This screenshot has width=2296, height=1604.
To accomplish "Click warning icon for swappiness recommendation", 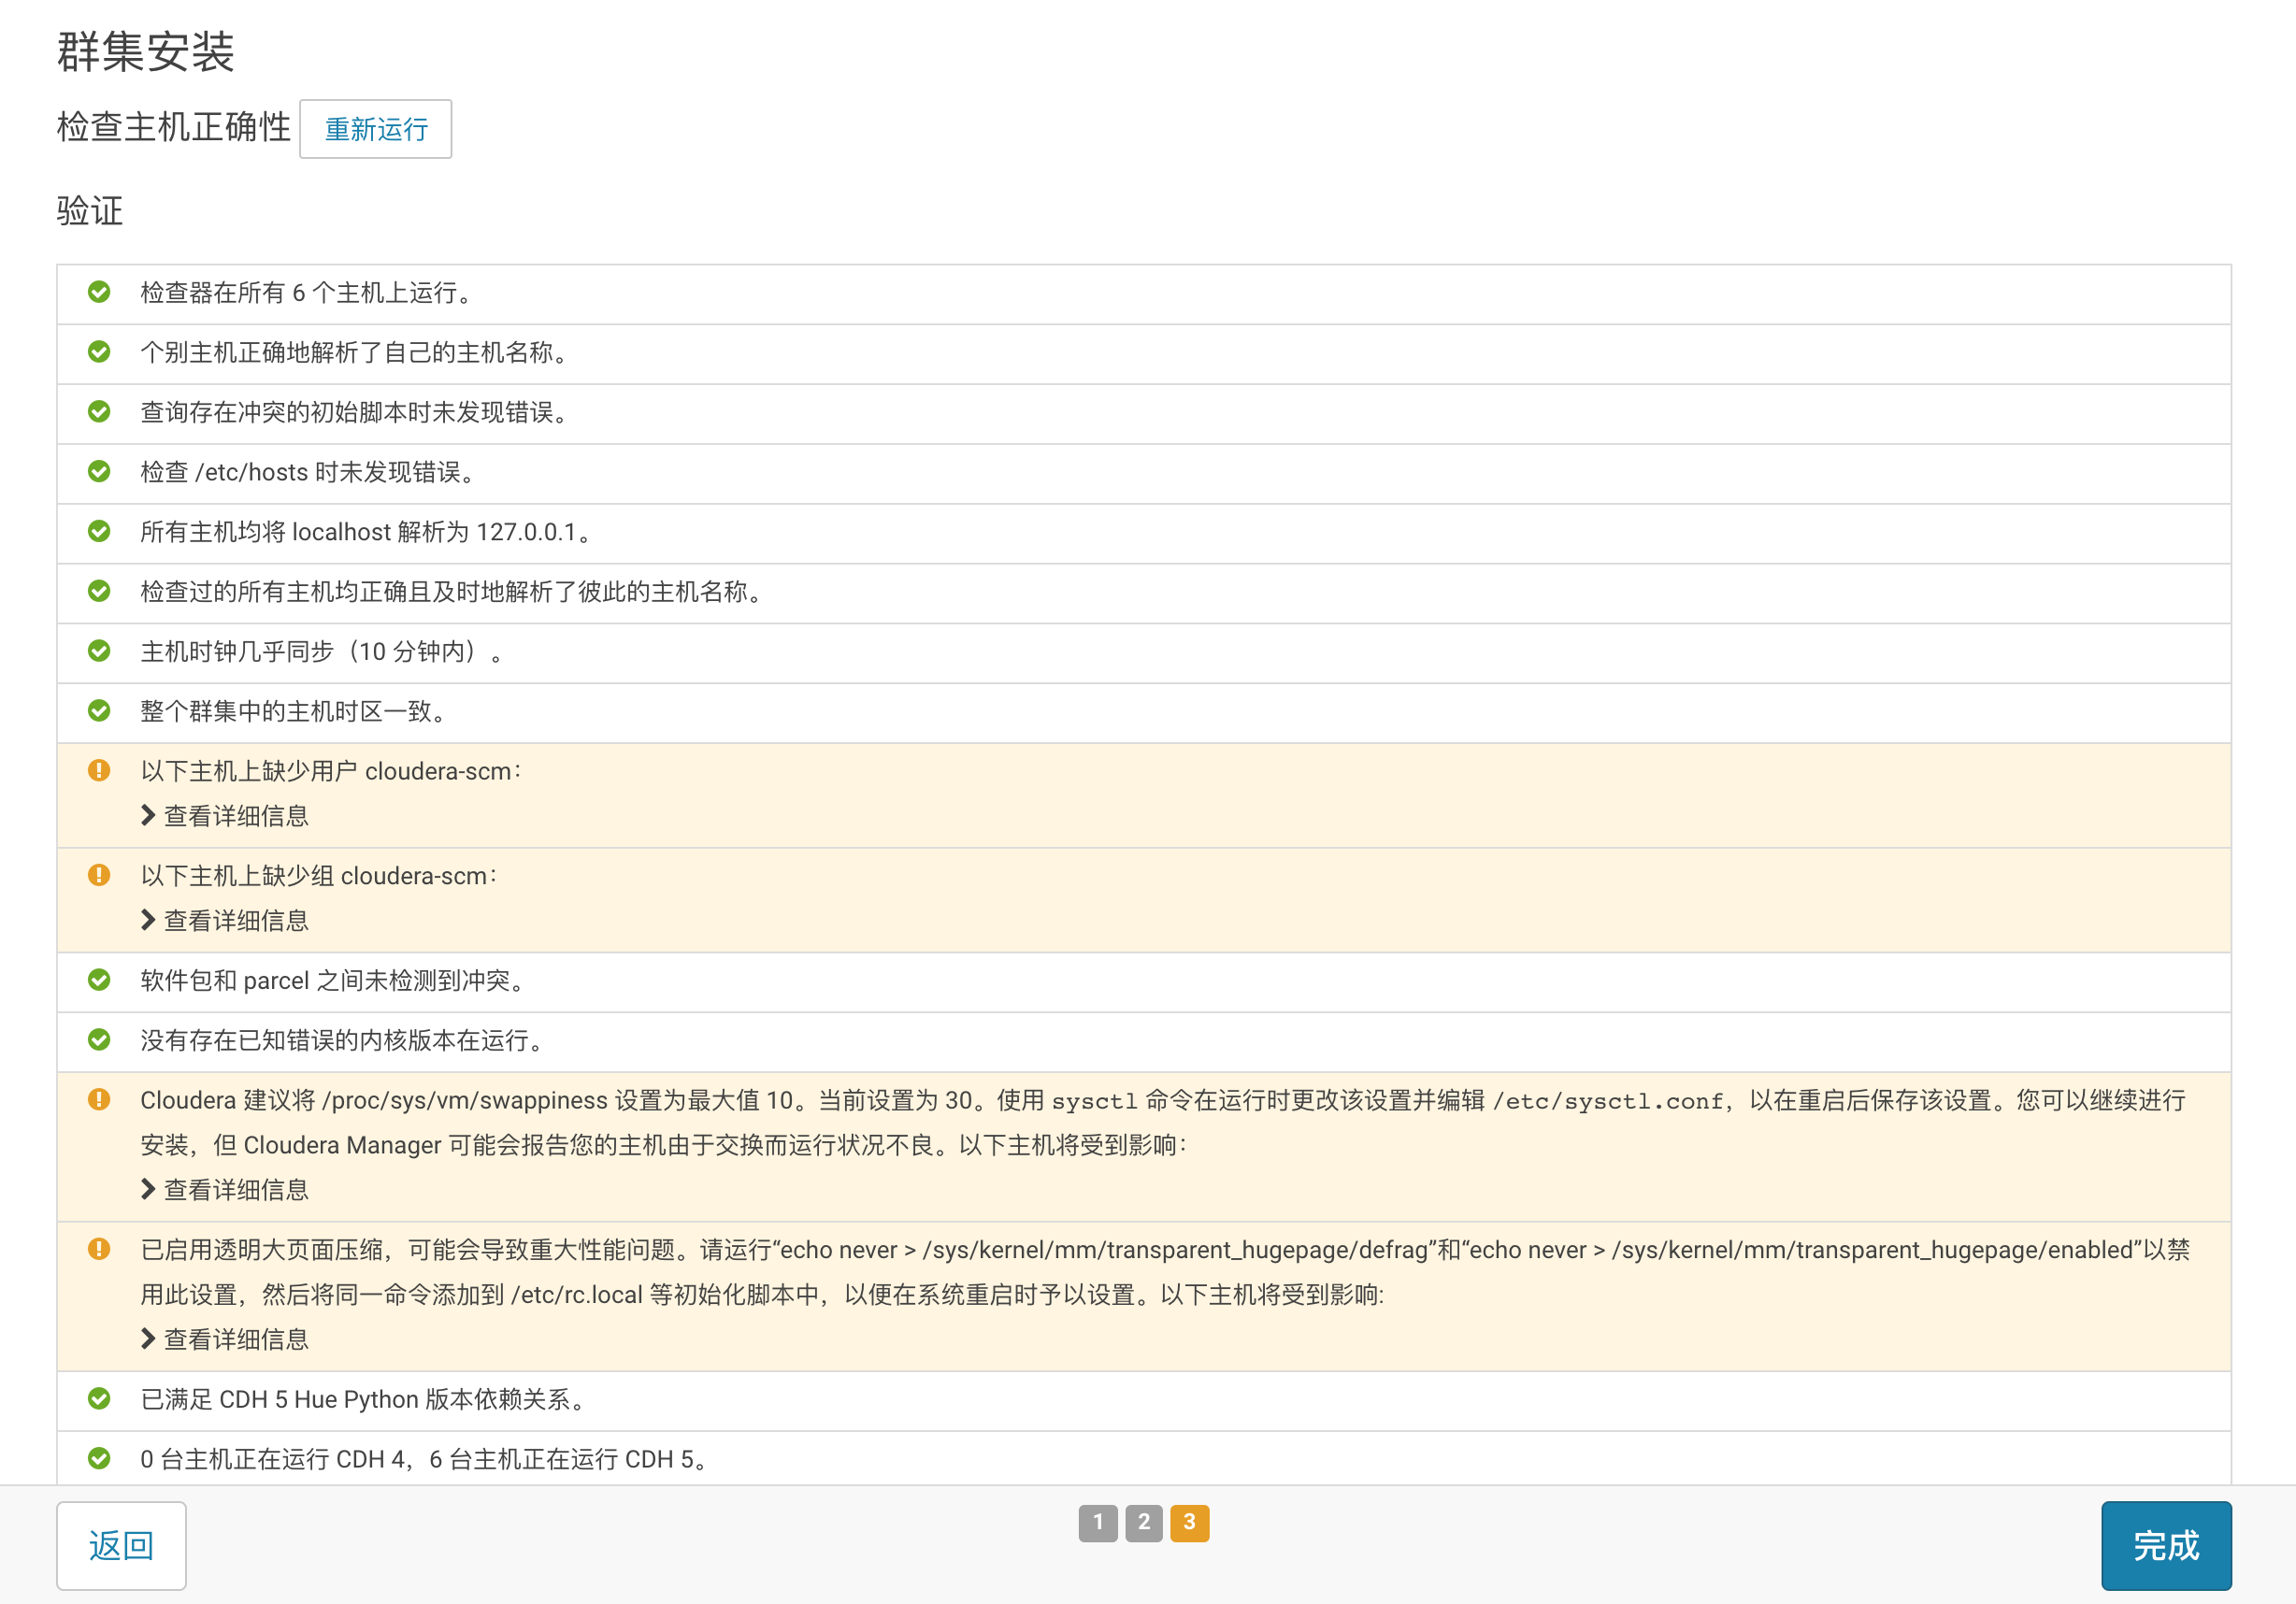I will 99,1099.
